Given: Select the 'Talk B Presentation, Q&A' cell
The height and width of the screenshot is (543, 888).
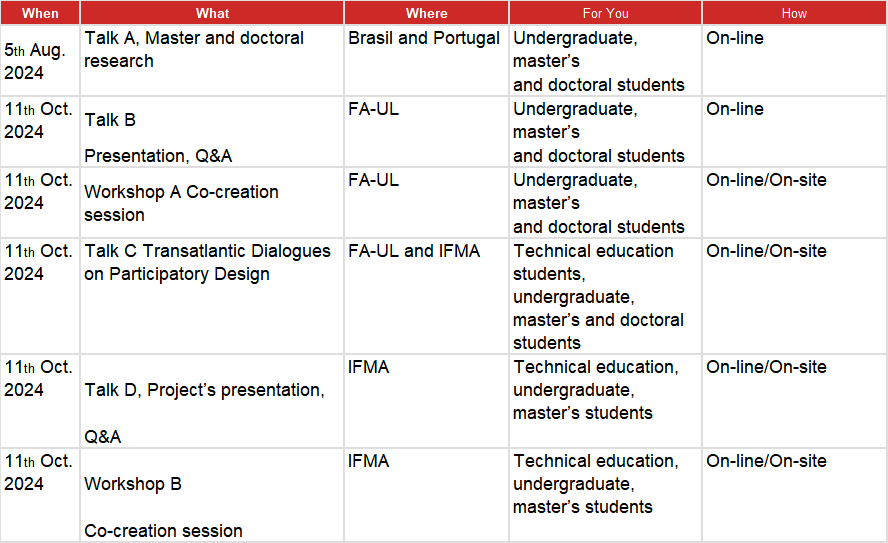Looking at the screenshot, I should coord(212,131).
